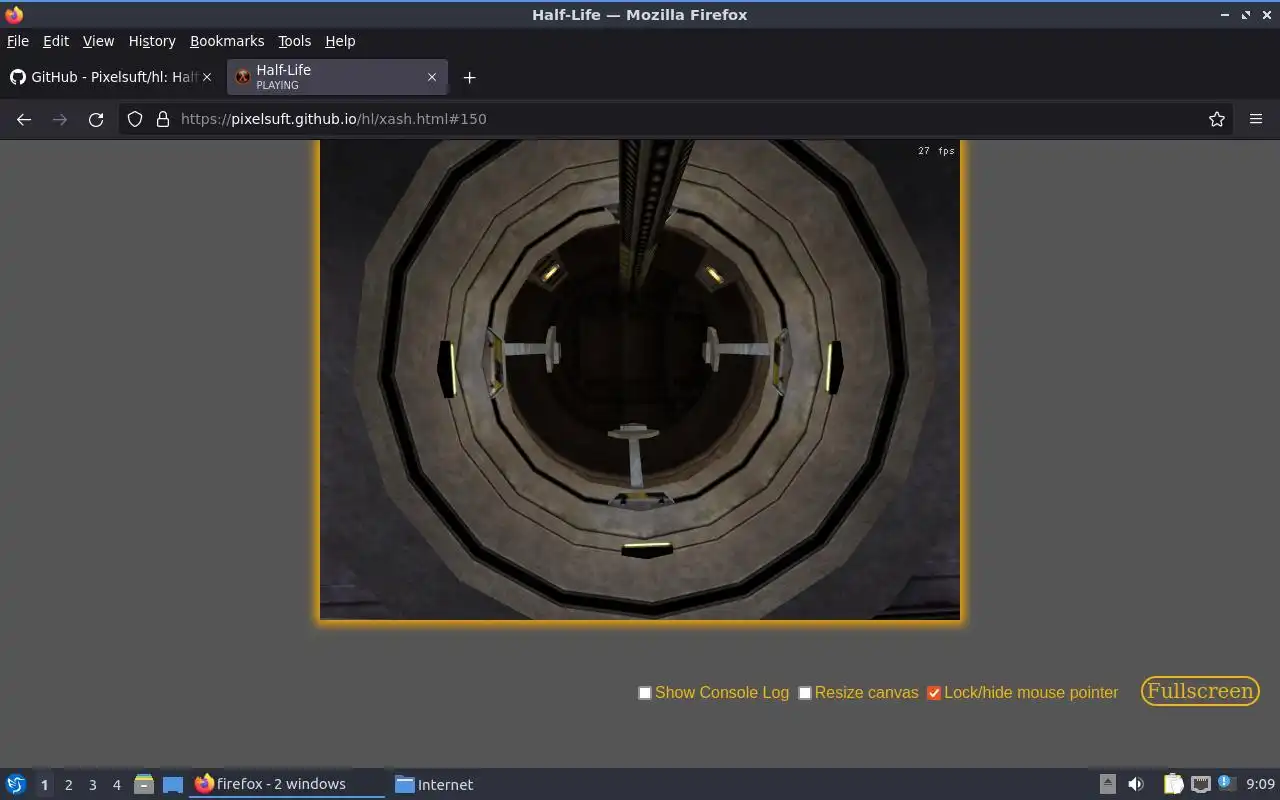Open the Internet taskbar window entry

tap(434, 784)
